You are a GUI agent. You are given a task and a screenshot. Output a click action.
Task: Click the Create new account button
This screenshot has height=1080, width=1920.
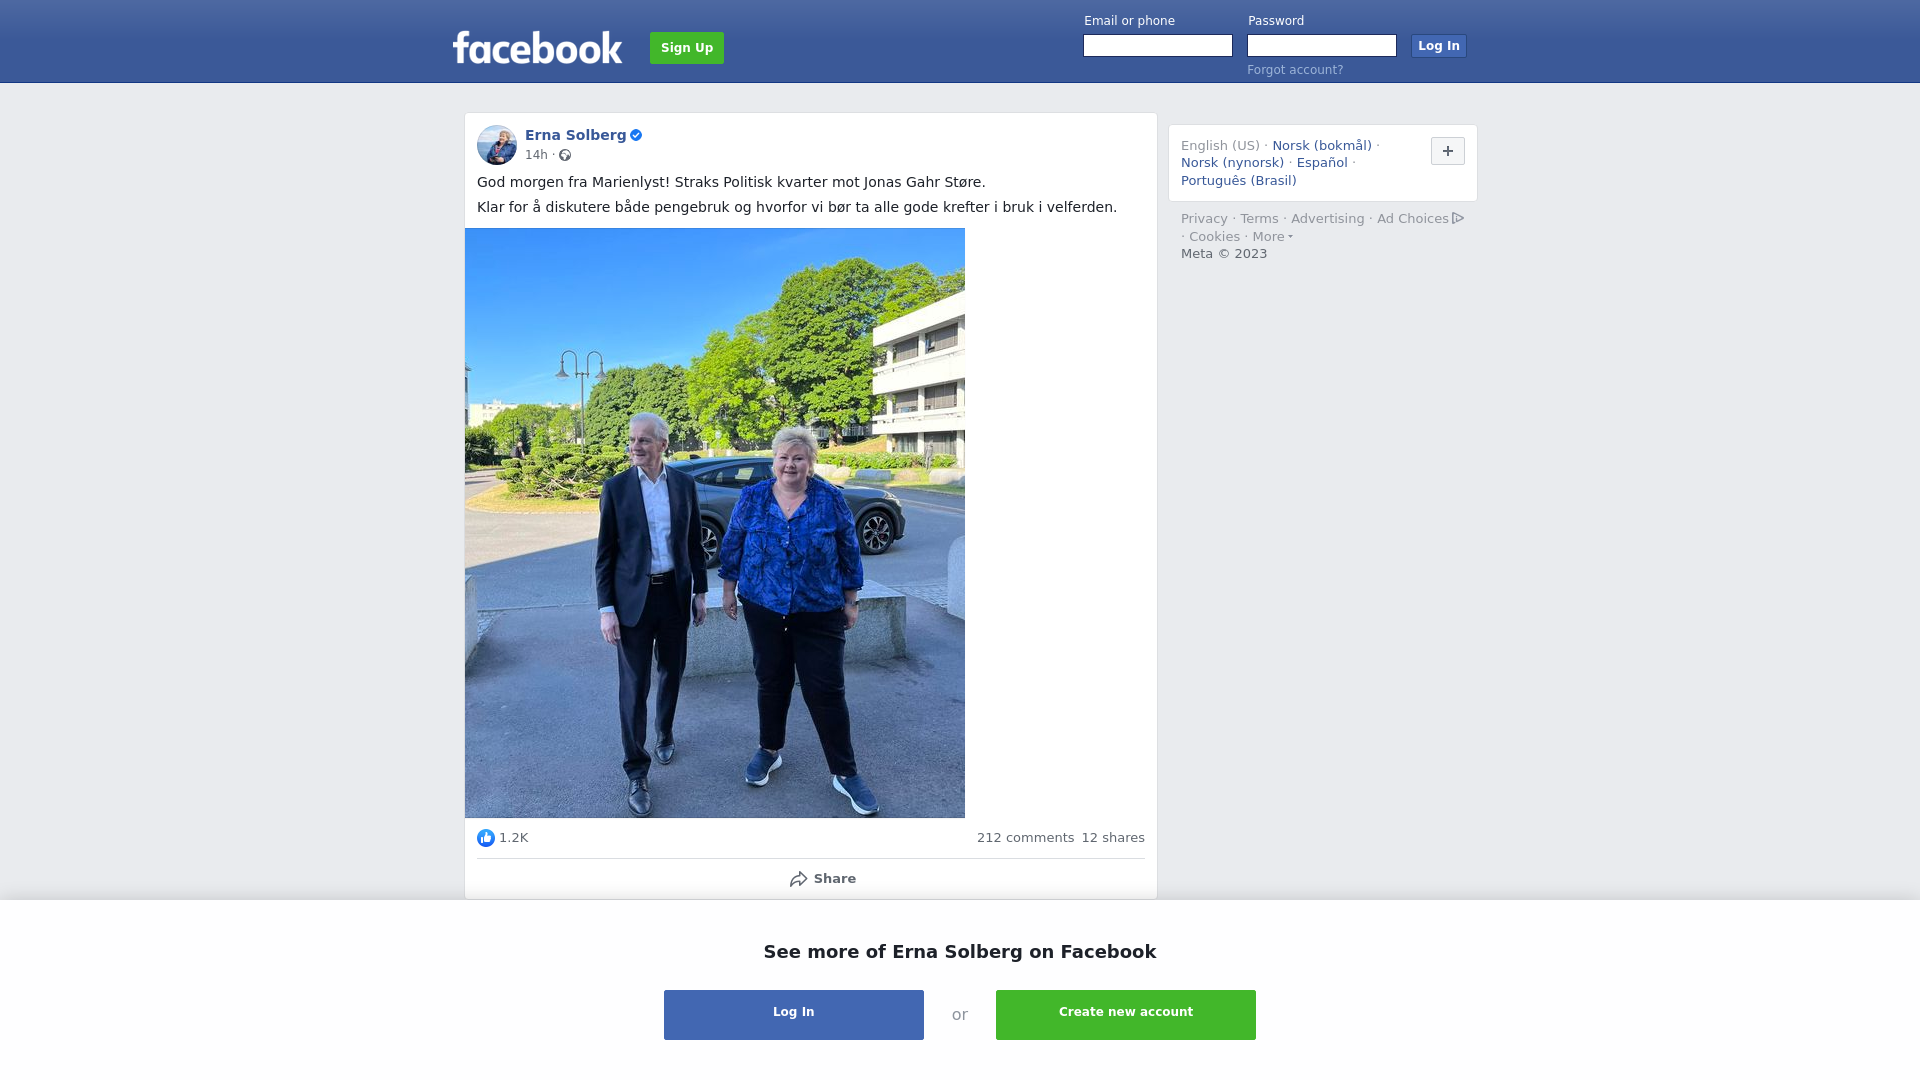(1126, 1015)
